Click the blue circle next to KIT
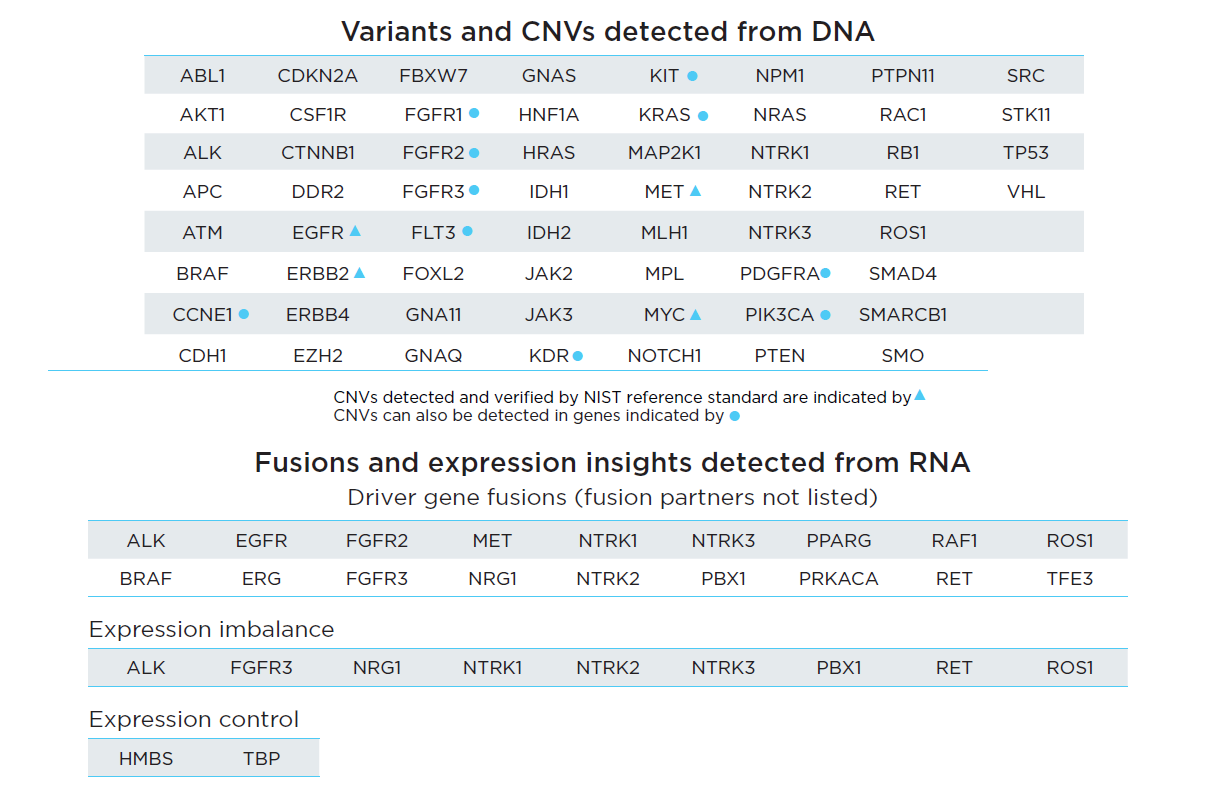 tap(692, 76)
